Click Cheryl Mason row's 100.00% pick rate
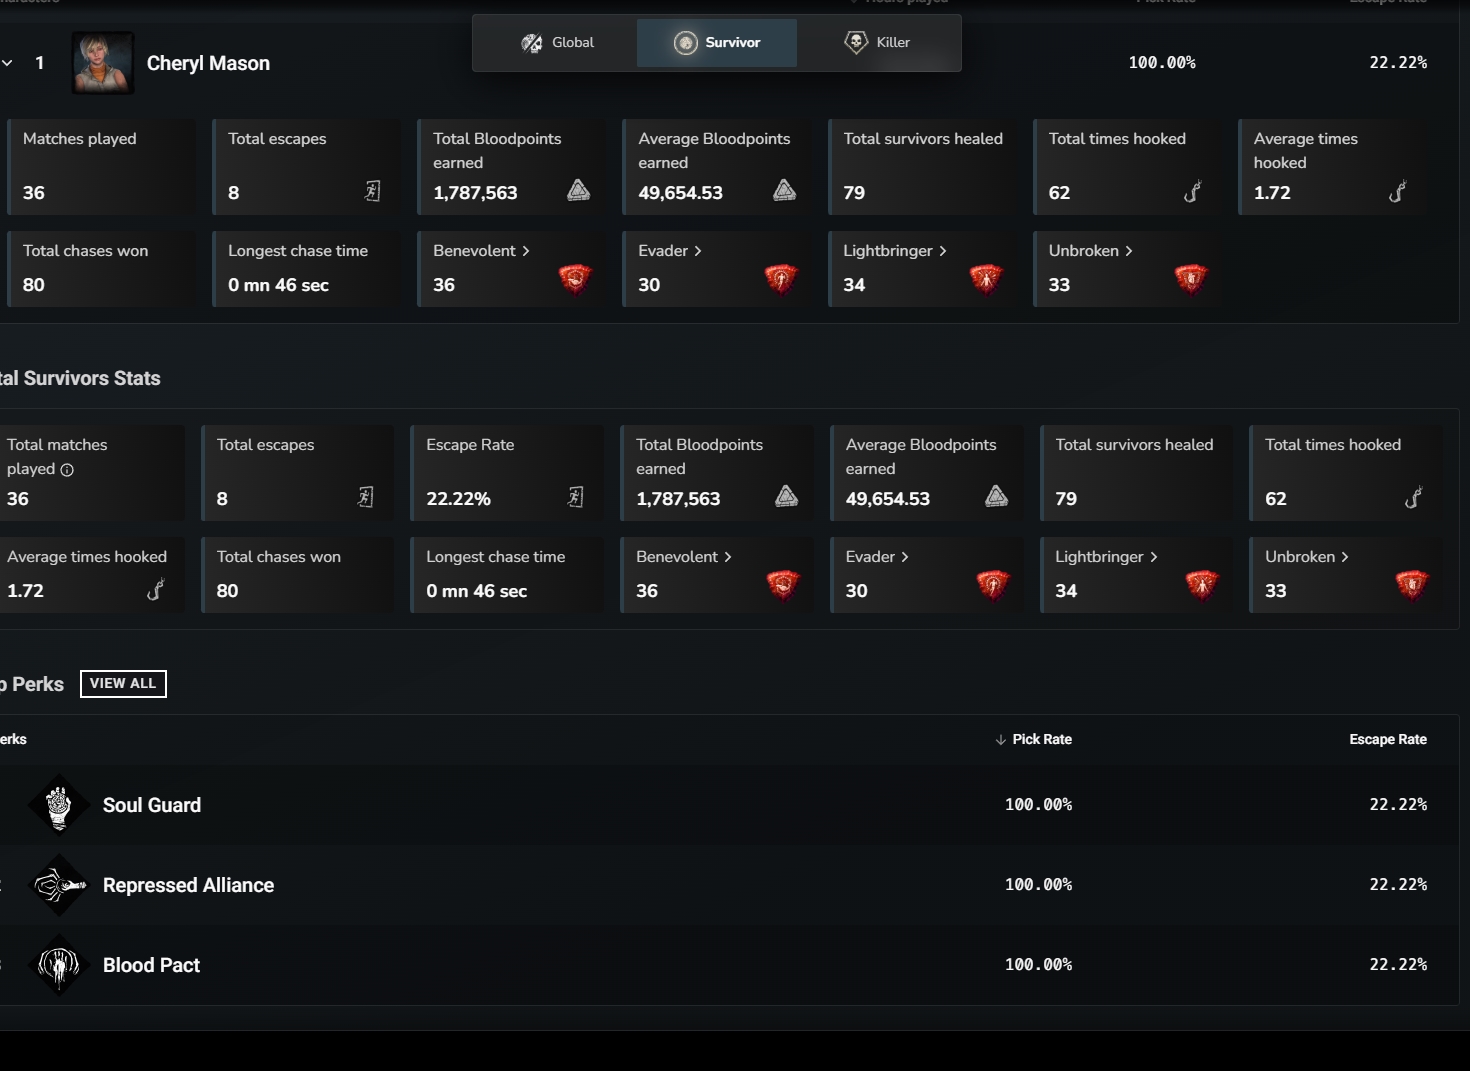The height and width of the screenshot is (1071, 1470). coord(1162,63)
